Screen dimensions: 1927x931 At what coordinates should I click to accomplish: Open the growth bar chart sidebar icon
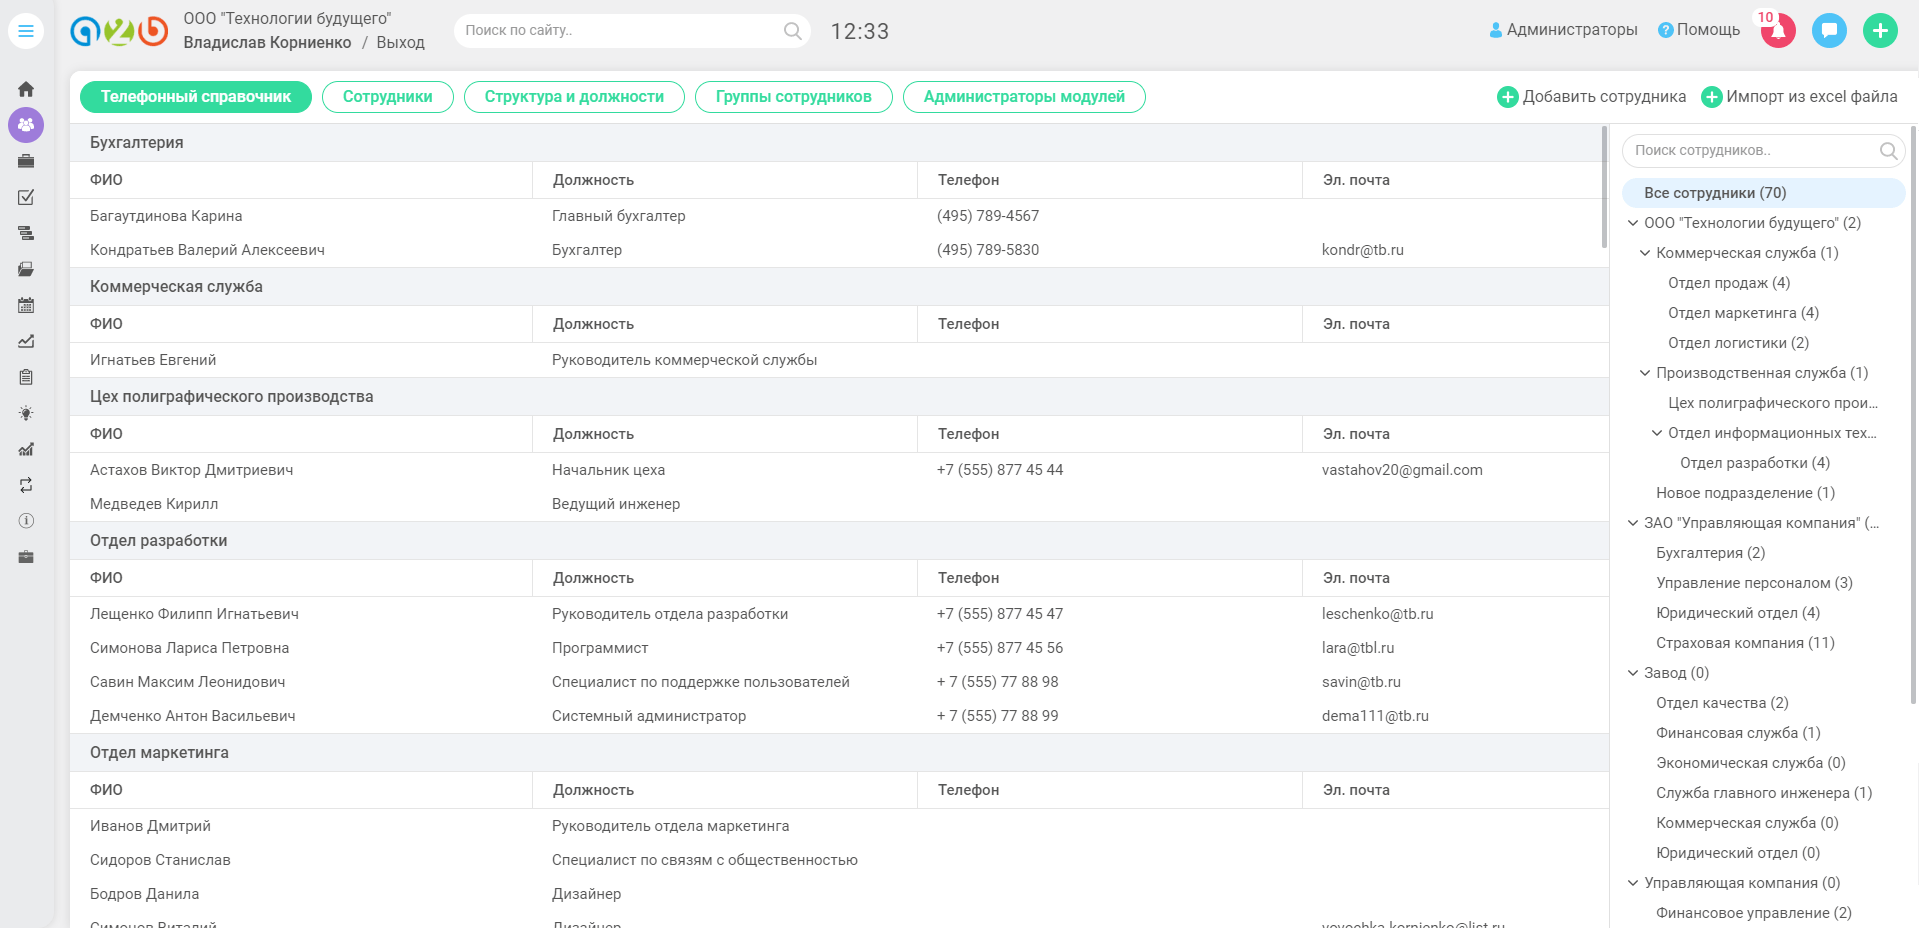[26, 449]
